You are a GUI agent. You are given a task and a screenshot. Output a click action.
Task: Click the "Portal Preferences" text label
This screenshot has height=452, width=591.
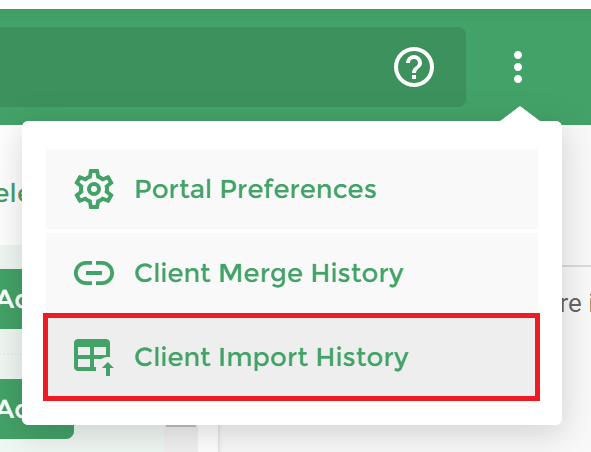click(x=256, y=189)
